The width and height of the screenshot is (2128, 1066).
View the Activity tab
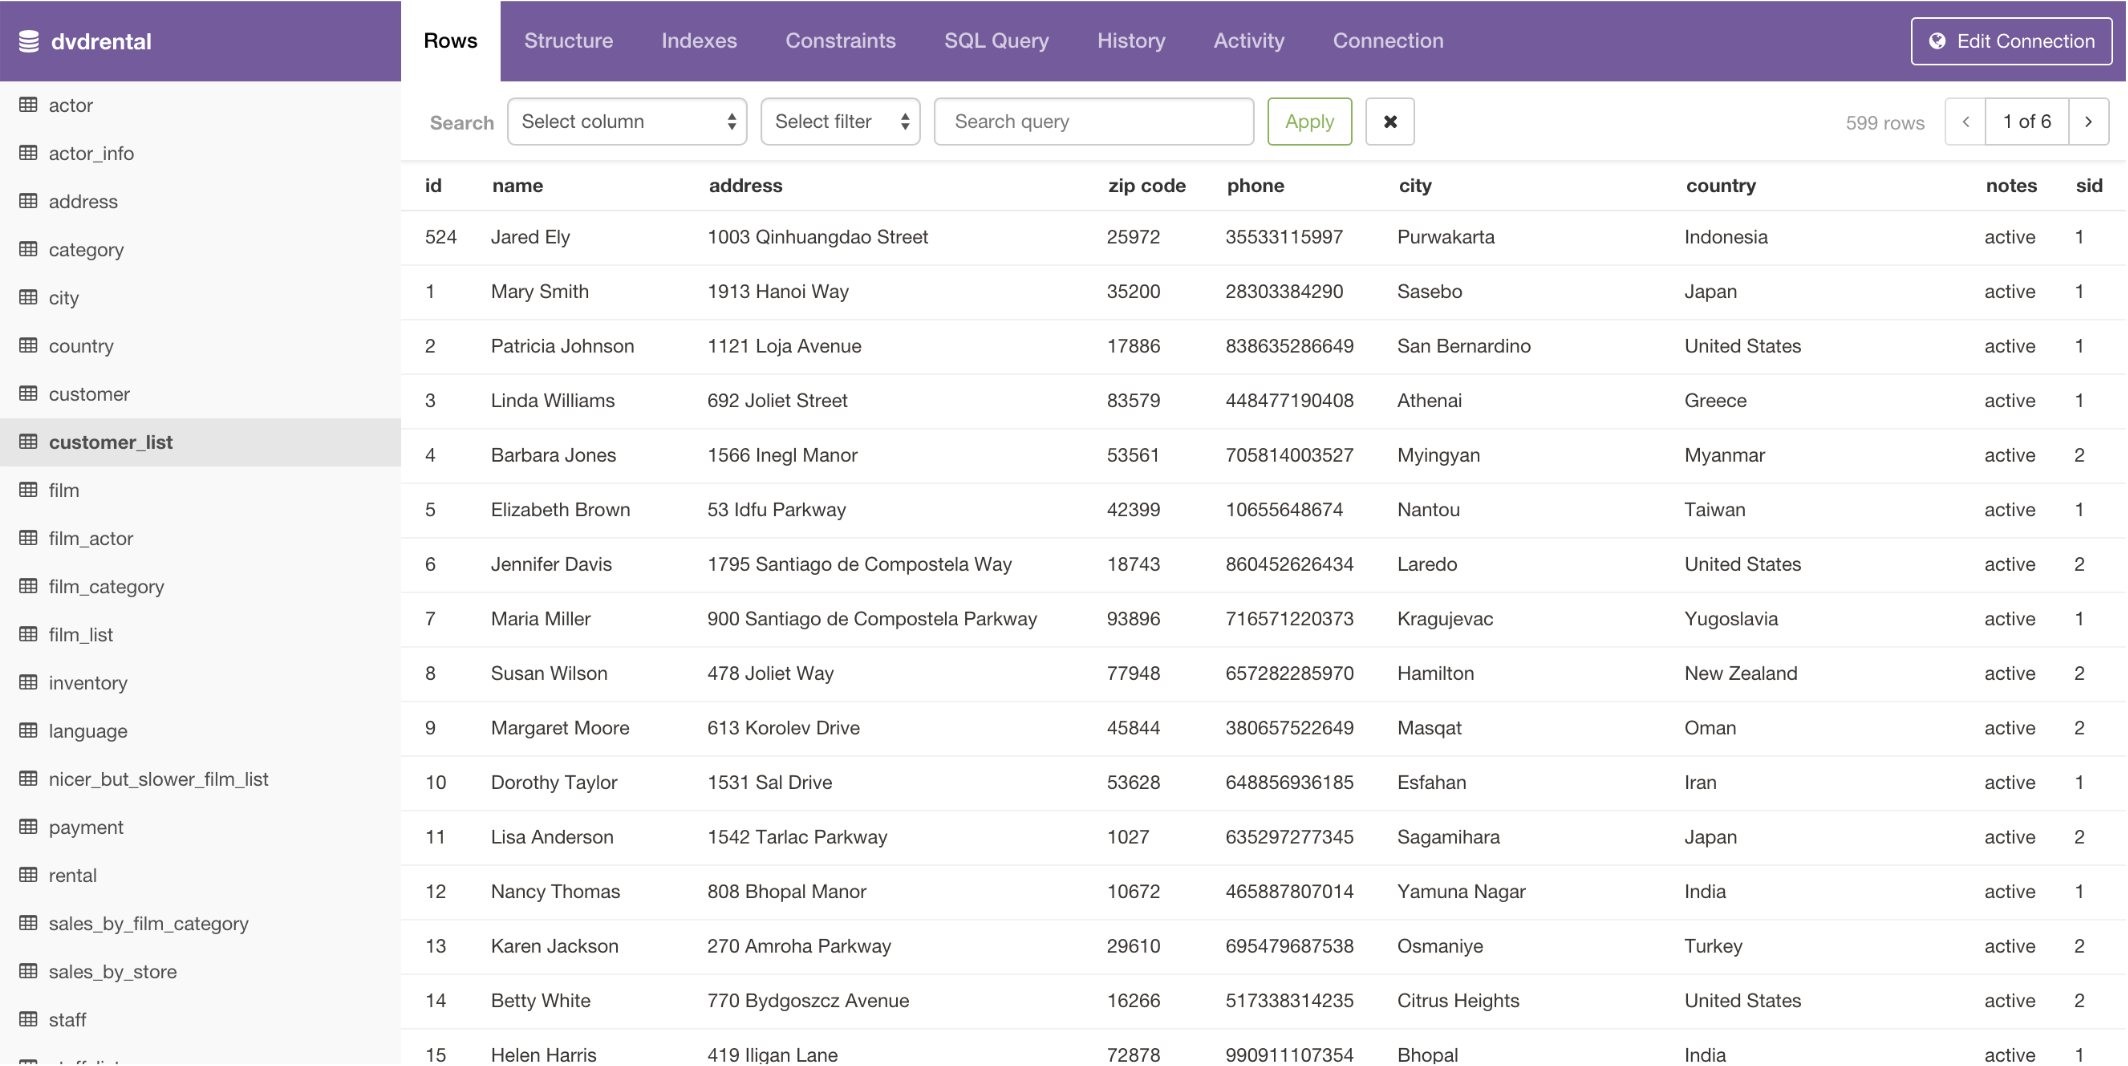(1249, 41)
